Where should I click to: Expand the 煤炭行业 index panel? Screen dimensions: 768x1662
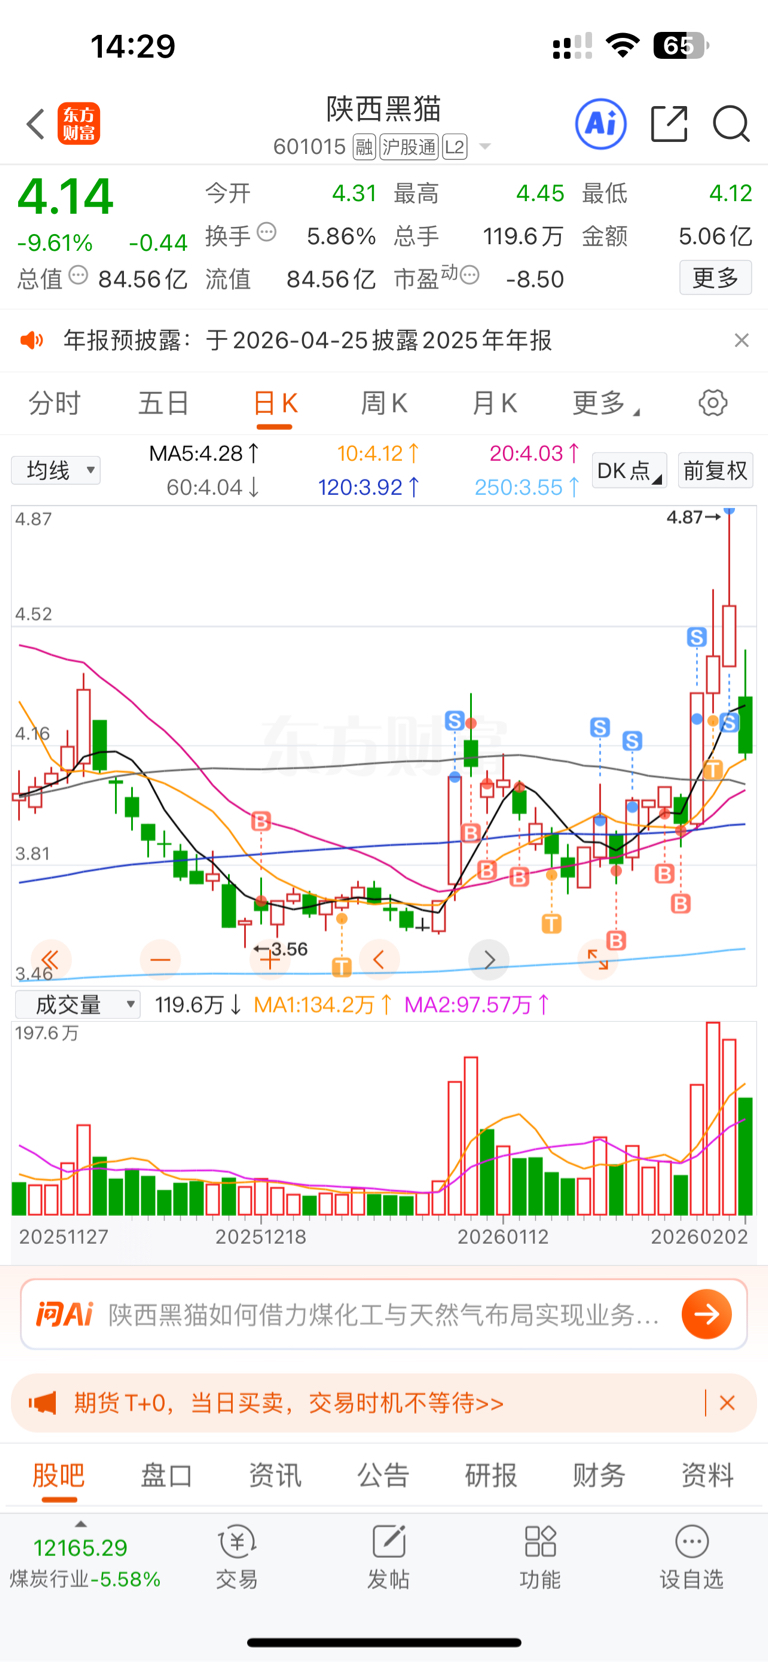[x=81, y=1524]
